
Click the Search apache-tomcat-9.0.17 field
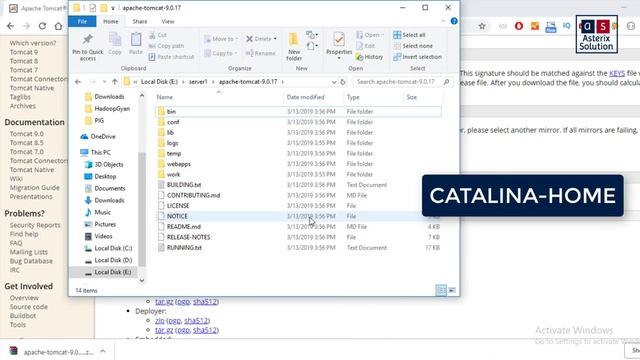tap(402, 82)
